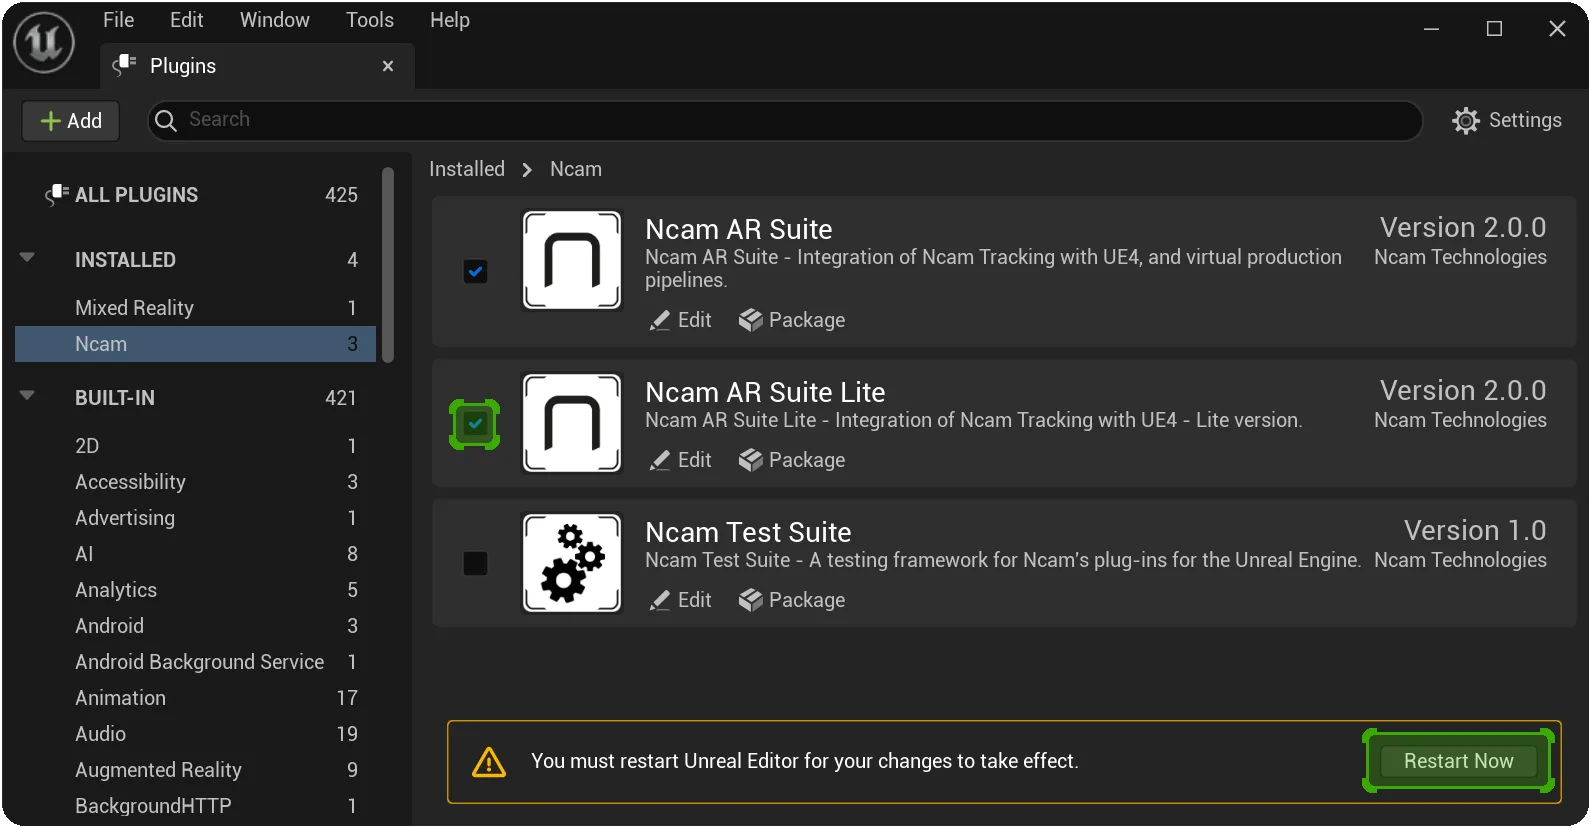Click the Add plugin button
Screen dimensions: 1591x828
(x=71, y=121)
